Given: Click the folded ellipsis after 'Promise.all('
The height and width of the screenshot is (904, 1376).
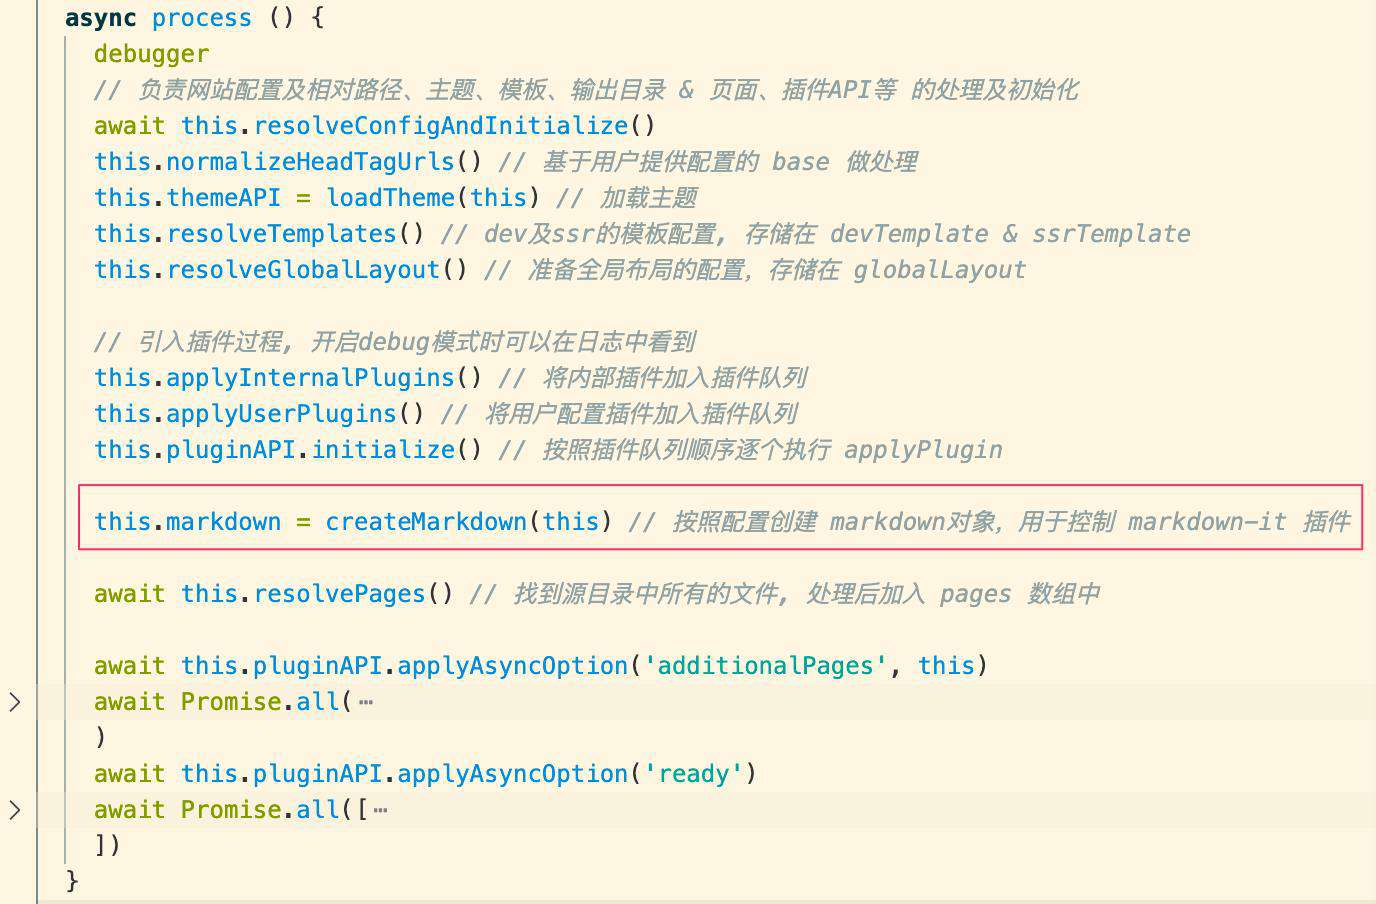Looking at the screenshot, I should pyautogui.click(x=365, y=702).
